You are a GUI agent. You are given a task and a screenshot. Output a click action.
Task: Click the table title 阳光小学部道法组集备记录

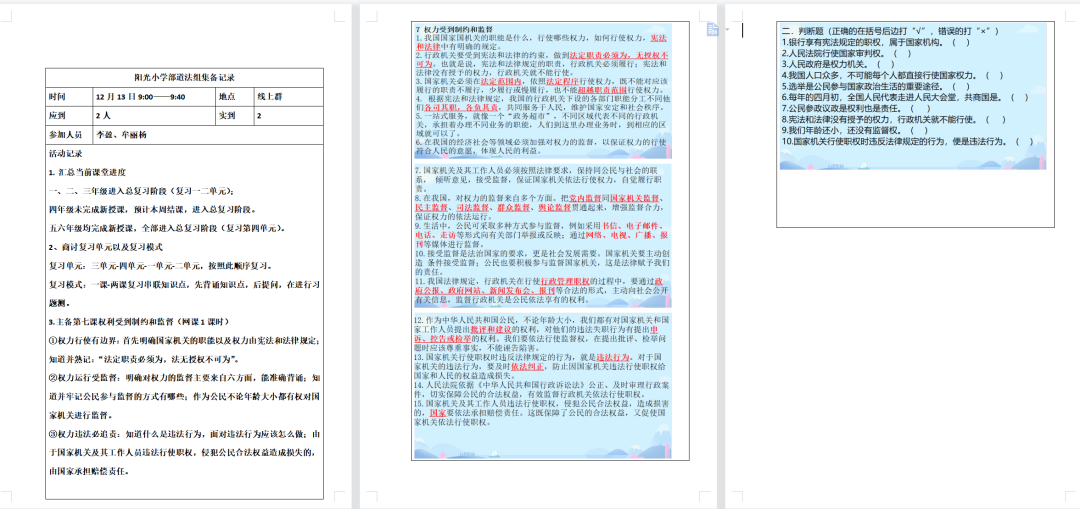185,77
